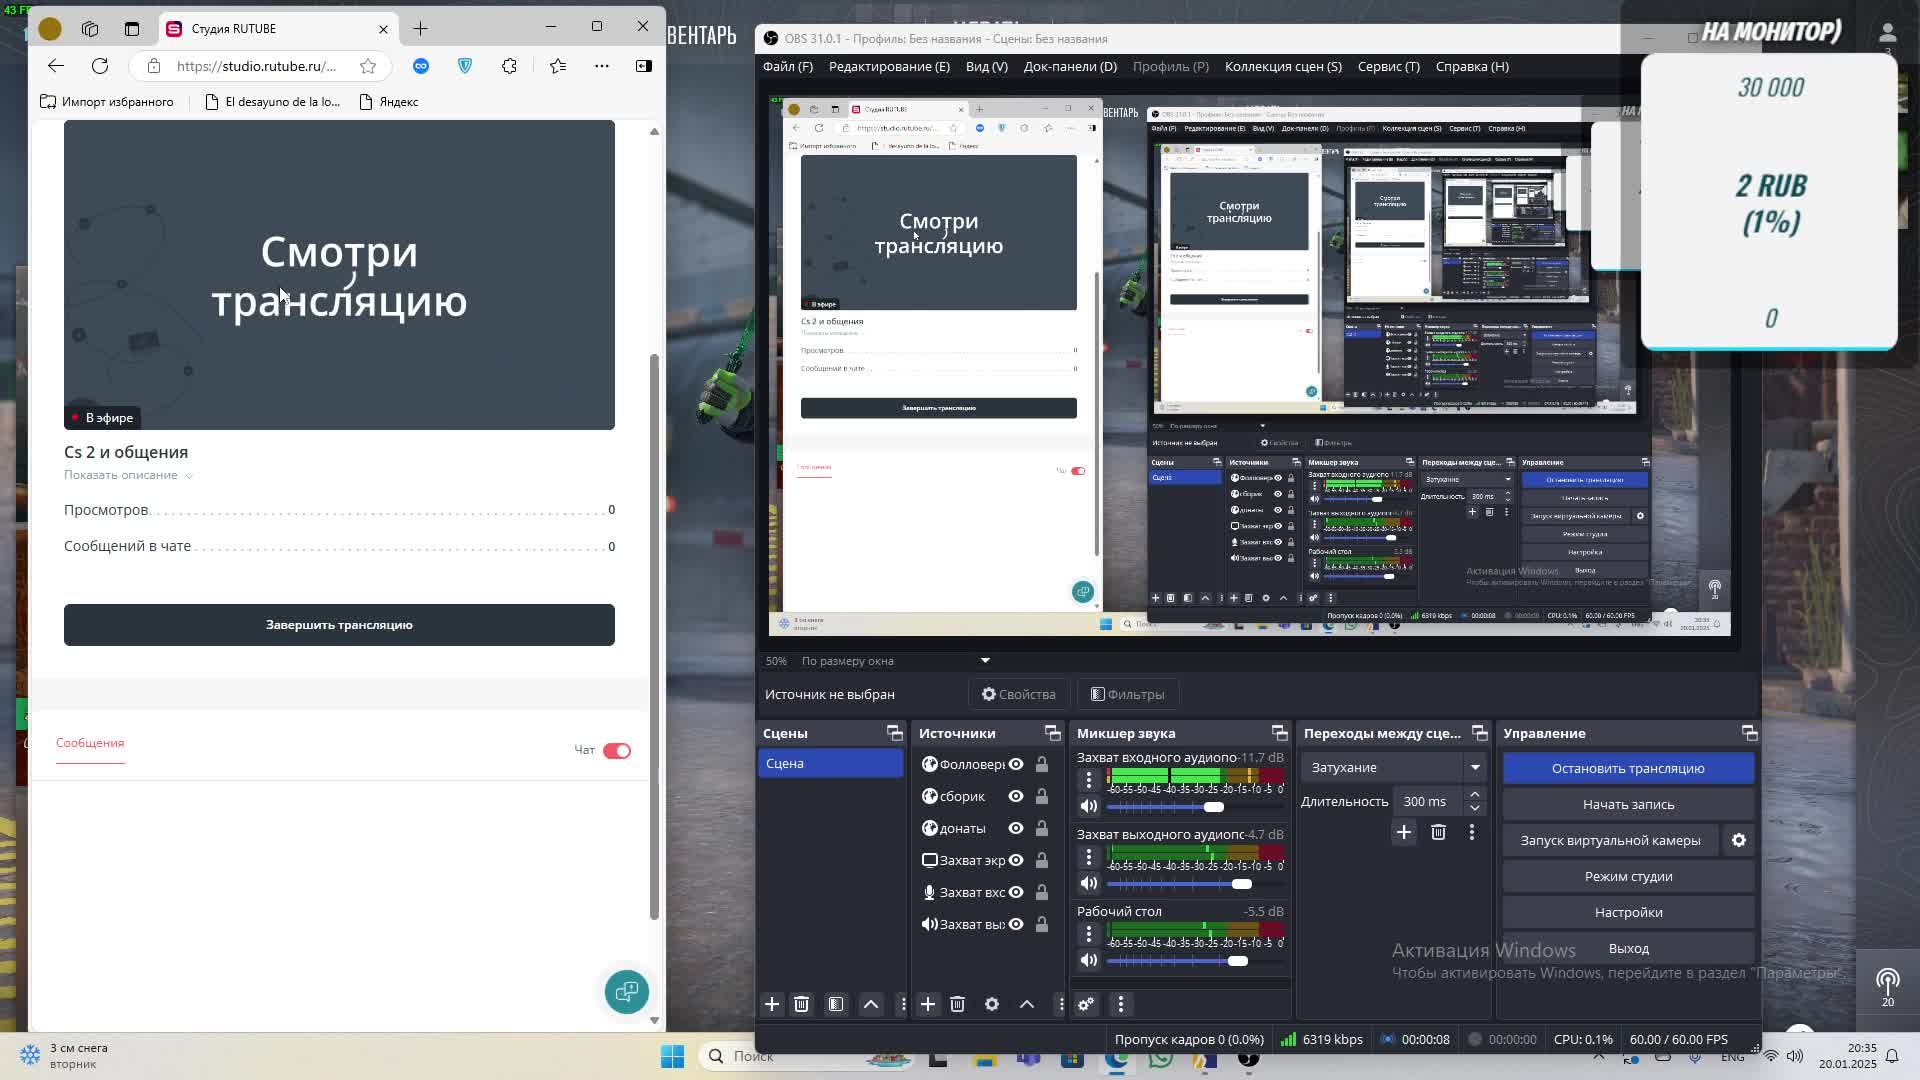
Task: Switch to Сообщения tab in Rutube
Action: tap(90, 743)
